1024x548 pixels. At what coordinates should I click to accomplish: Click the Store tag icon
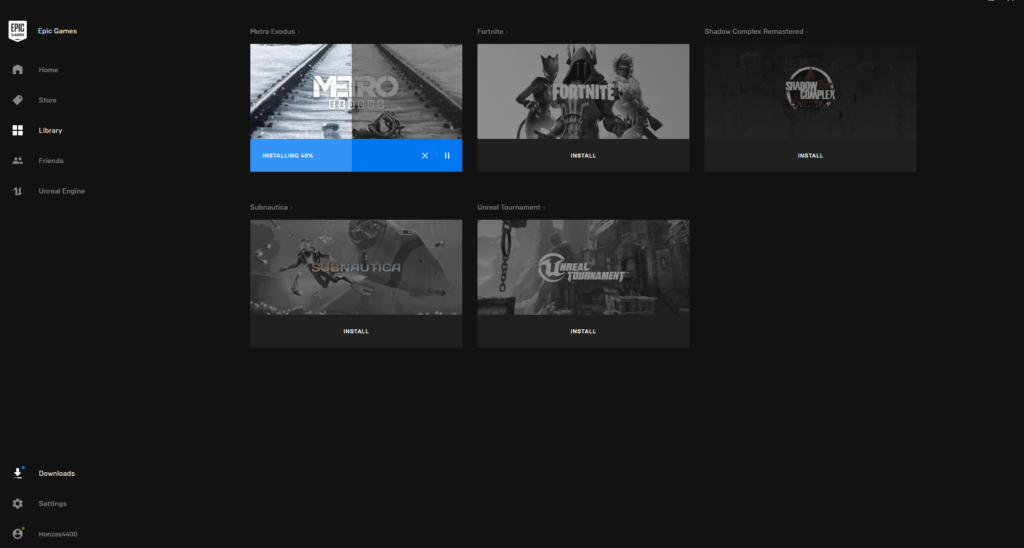17,100
